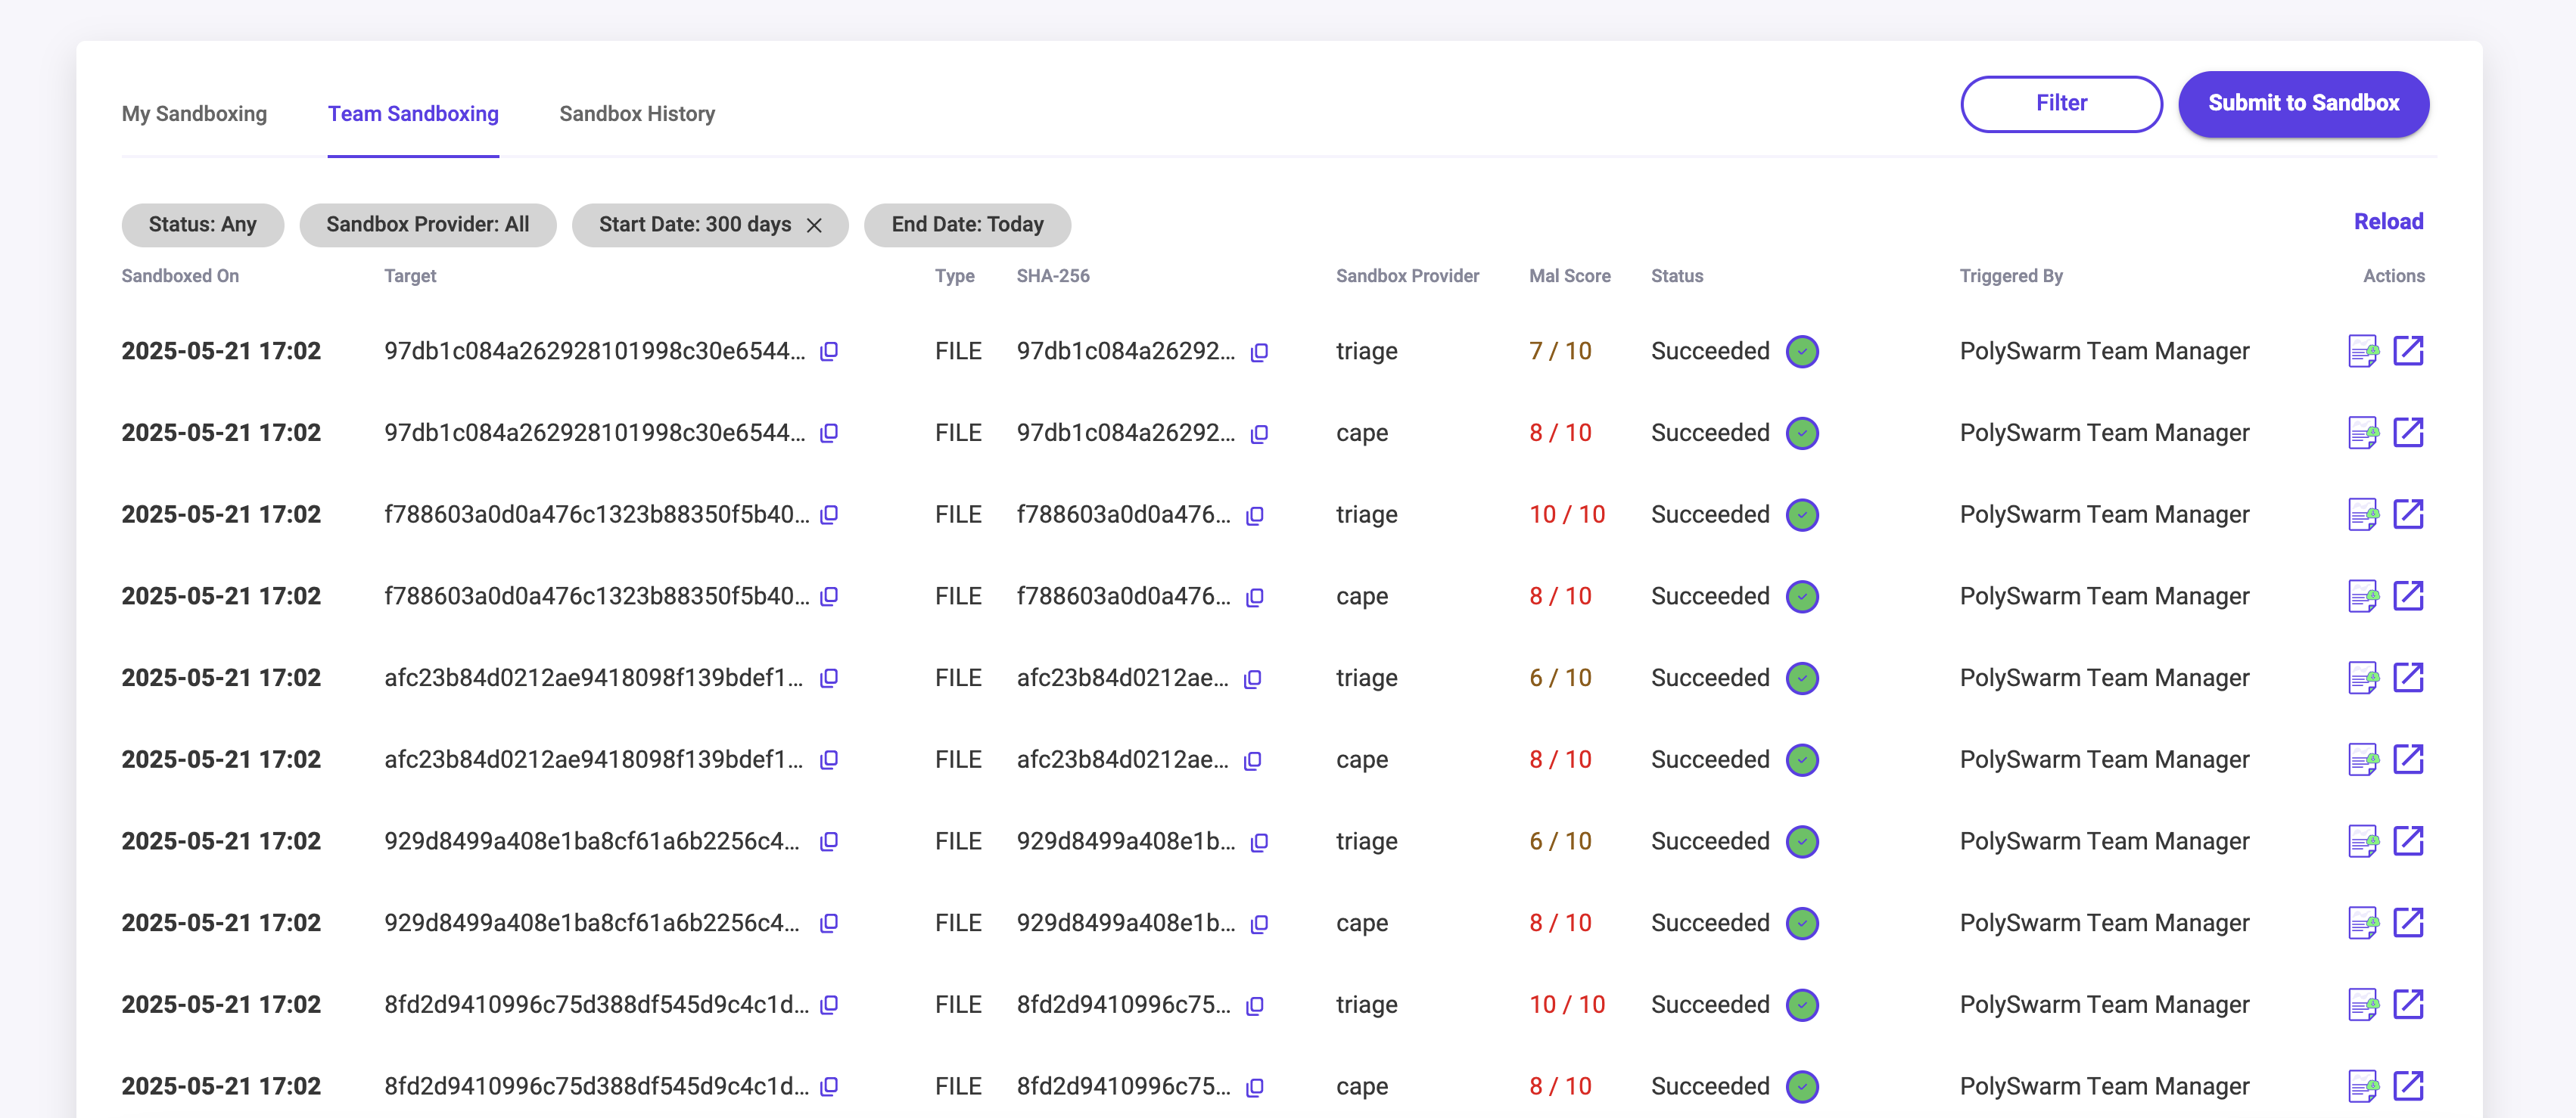Copy SHA-256 of 8fd2d941 triage row
Viewport: 2576px width, 1118px height.
click(x=1254, y=1006)
